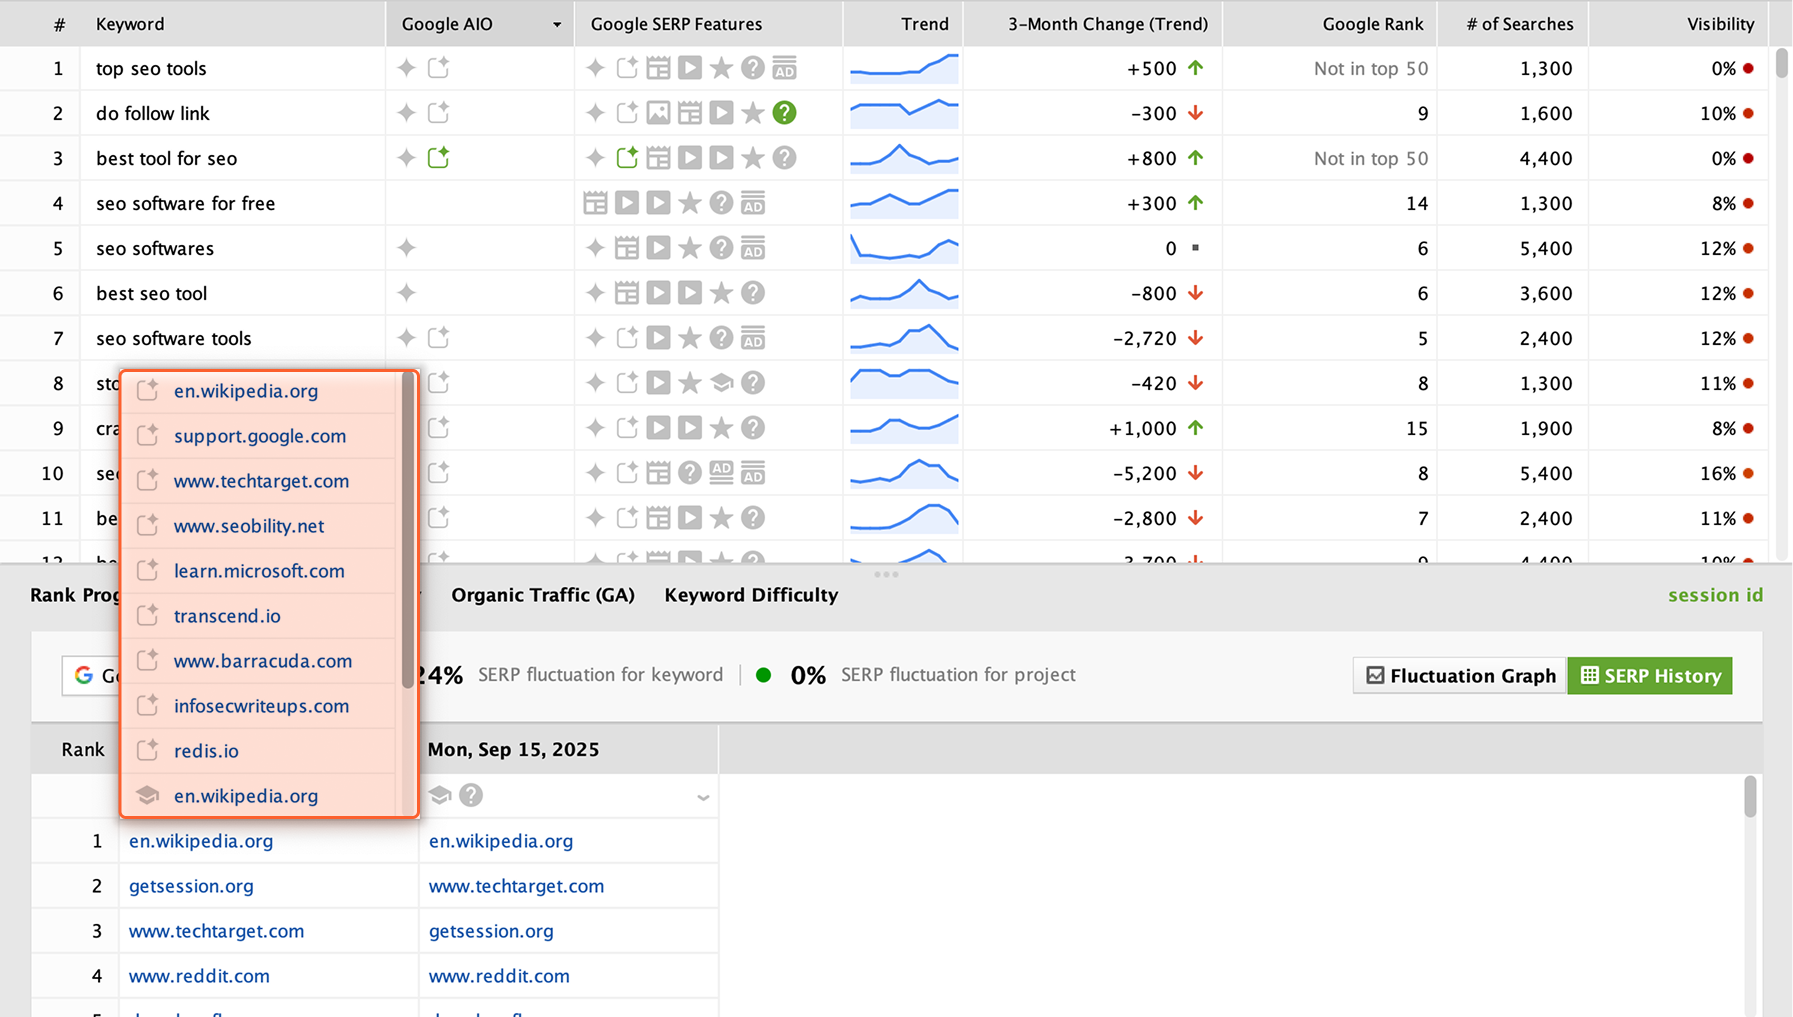This screenshot has height=1017, width=1793.
Task: Expand the Sep 15 SERP features chevron
Action: [x=703, y=797]
